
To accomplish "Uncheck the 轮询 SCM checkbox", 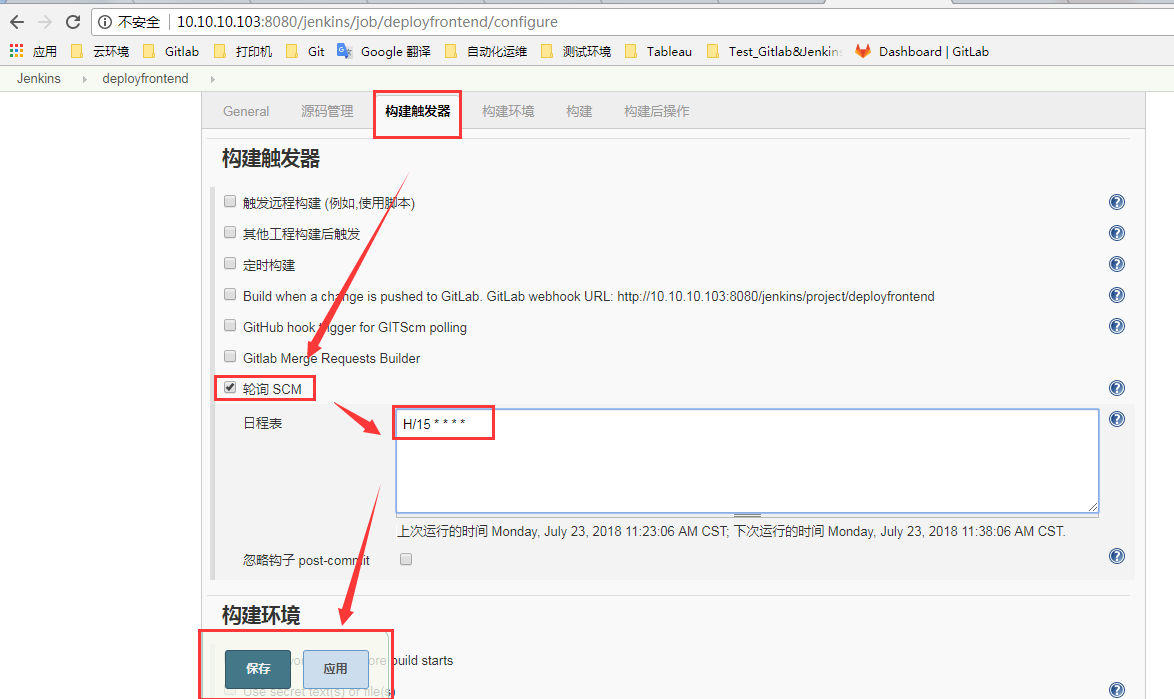I will 230,387.
